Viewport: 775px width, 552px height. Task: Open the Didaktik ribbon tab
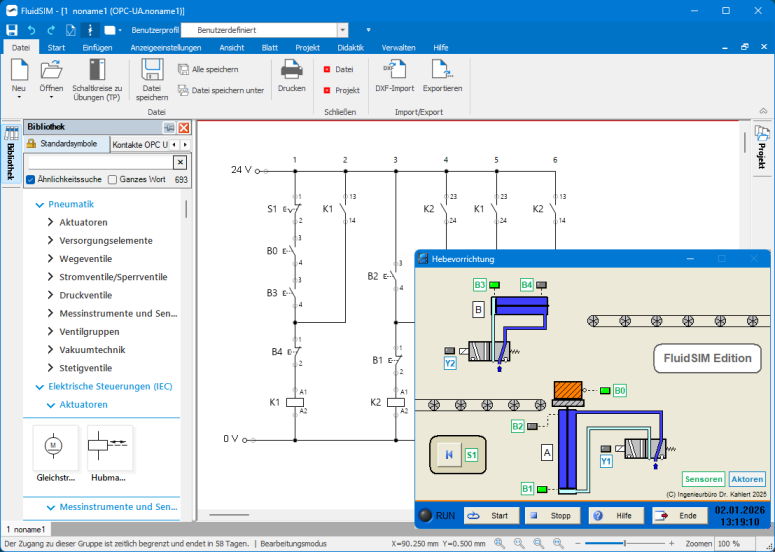click(x=350, y=47)
